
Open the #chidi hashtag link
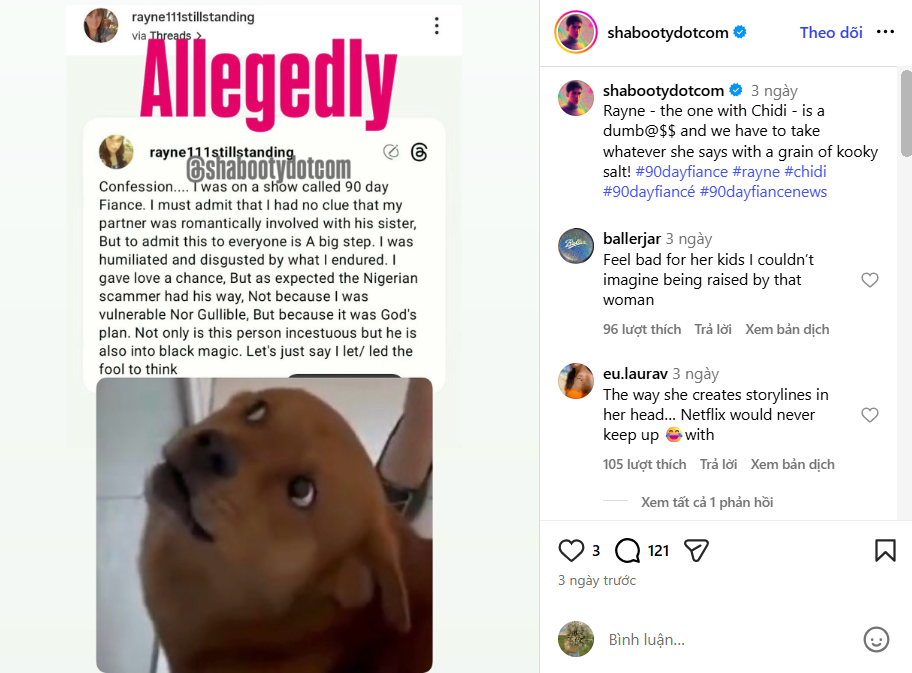point(805,172)
